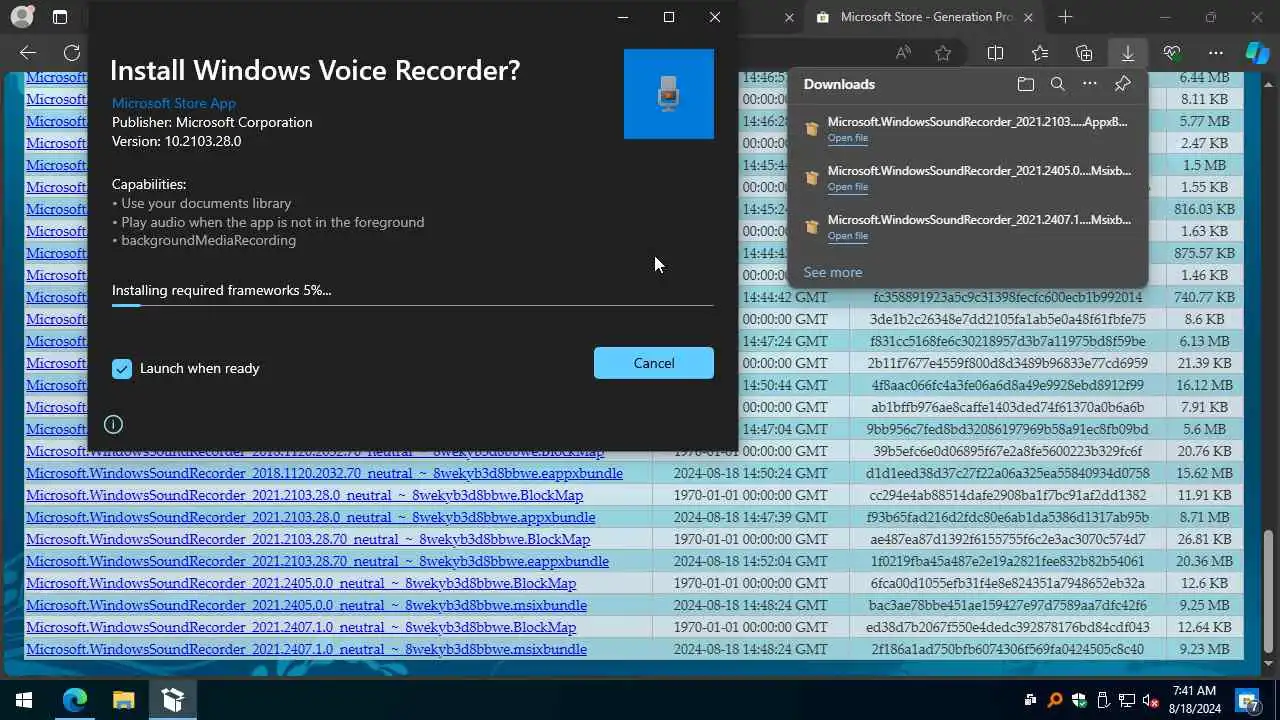Download 2021.2405.0.0 msixbundle link
Screen dimensions: 1280x720
[306, 605]
